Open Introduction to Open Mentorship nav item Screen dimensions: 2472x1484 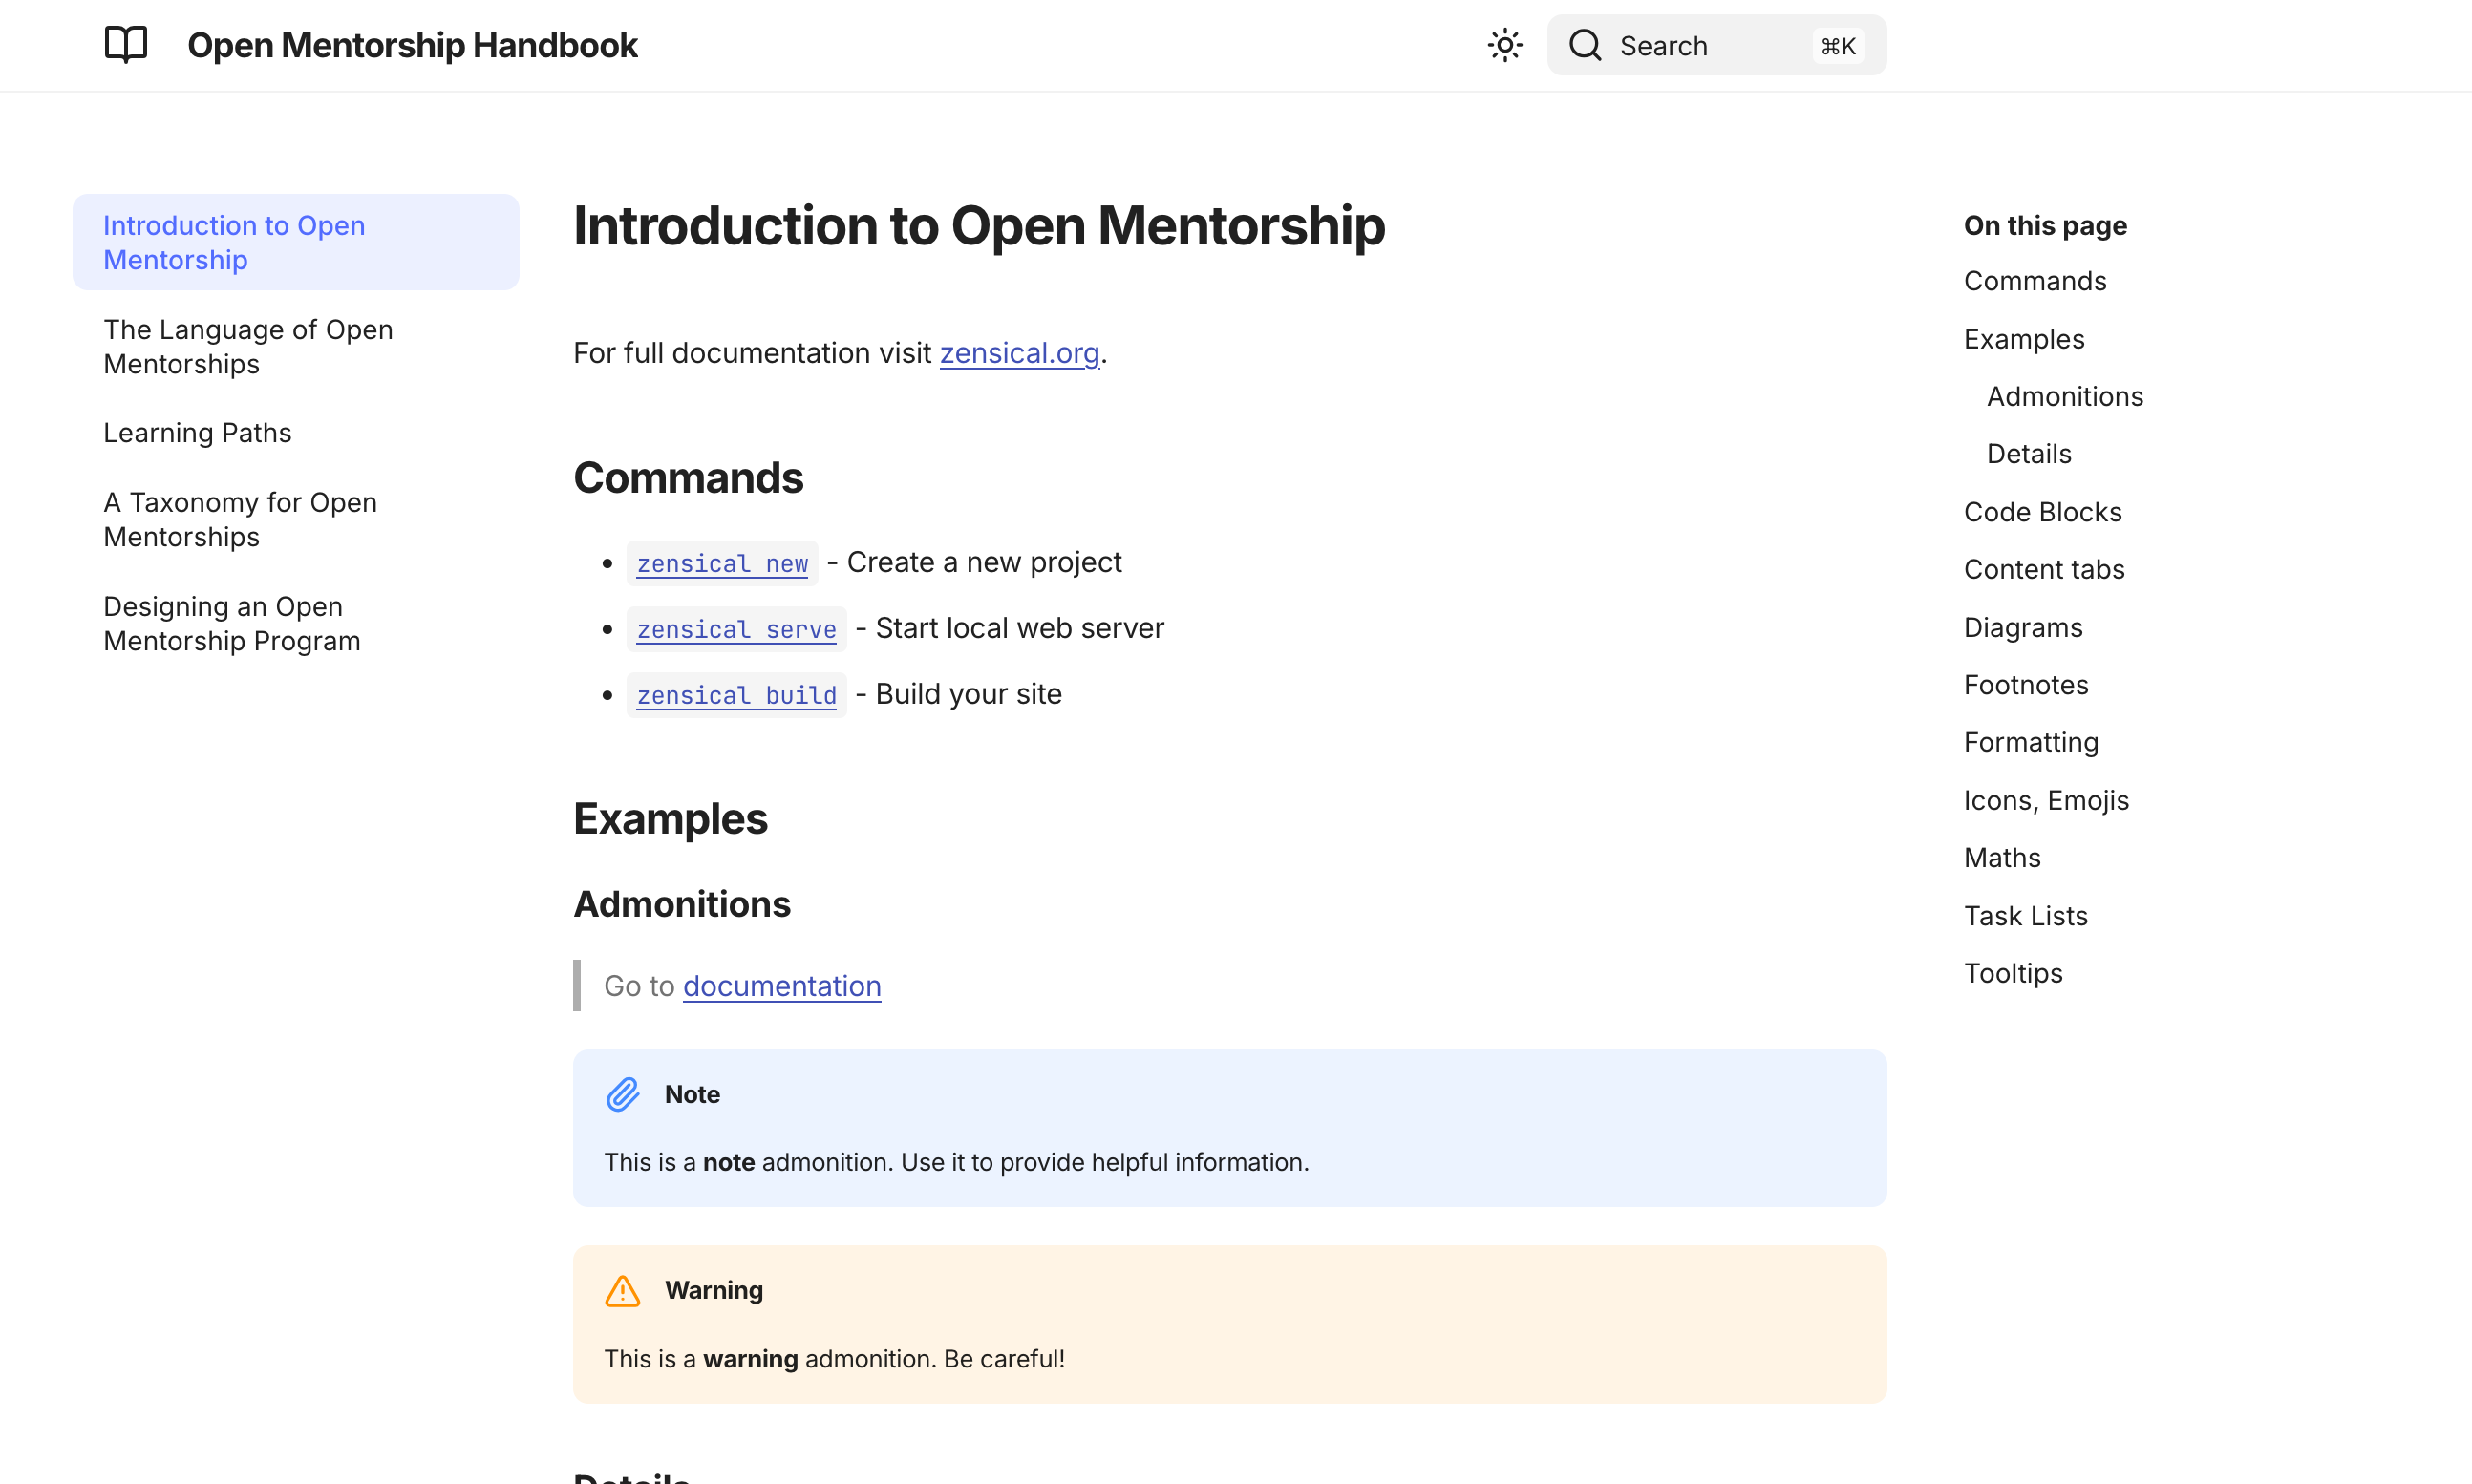pyautogui.click(x=296, y=242)
